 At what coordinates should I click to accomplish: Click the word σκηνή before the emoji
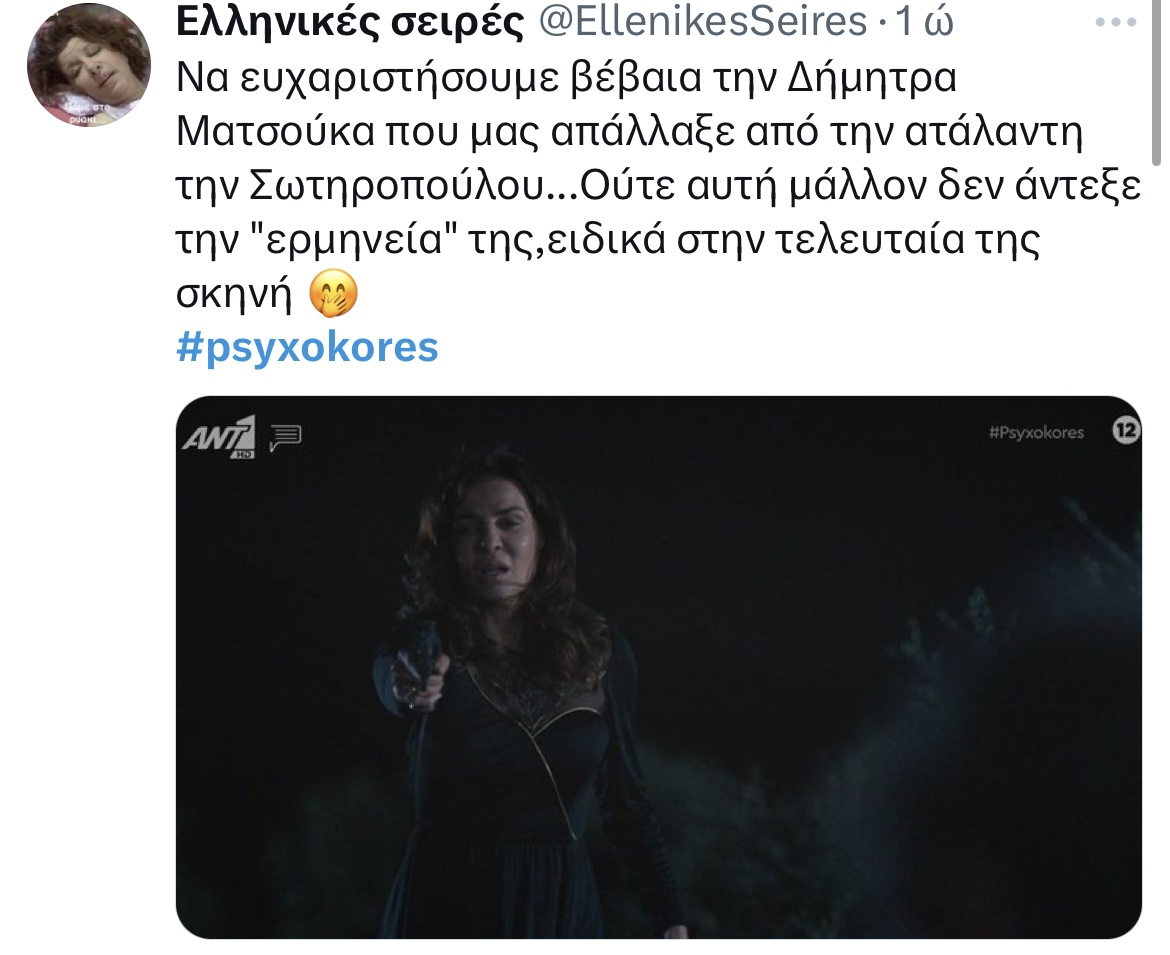[234, 295]
